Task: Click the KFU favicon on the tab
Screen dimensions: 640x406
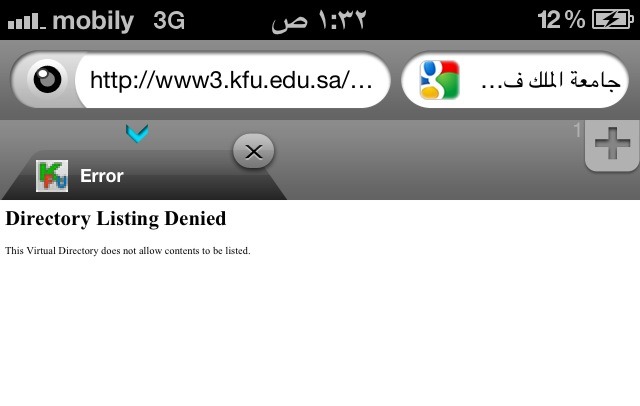Action: tap(52, 176)
